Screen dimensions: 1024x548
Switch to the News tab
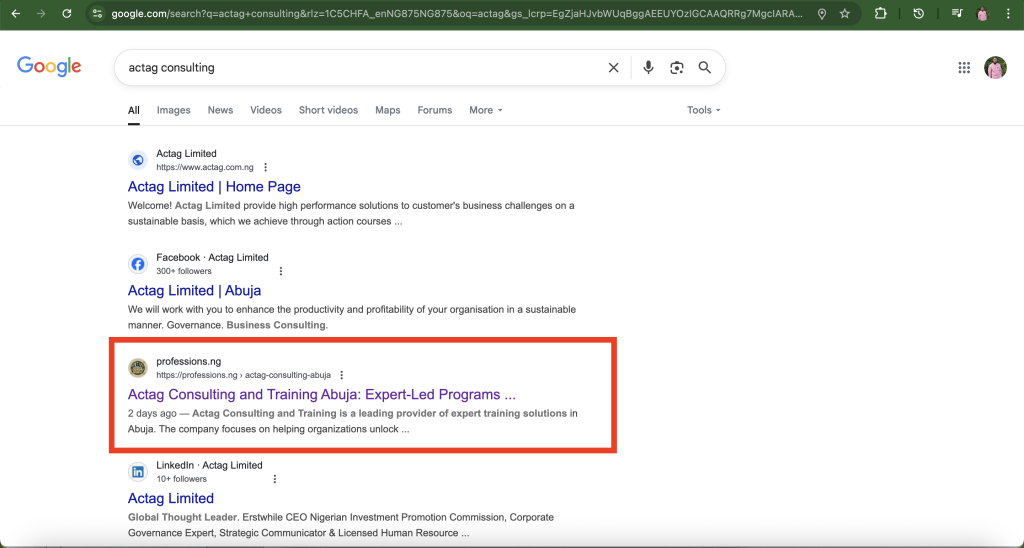coord(220,110)
